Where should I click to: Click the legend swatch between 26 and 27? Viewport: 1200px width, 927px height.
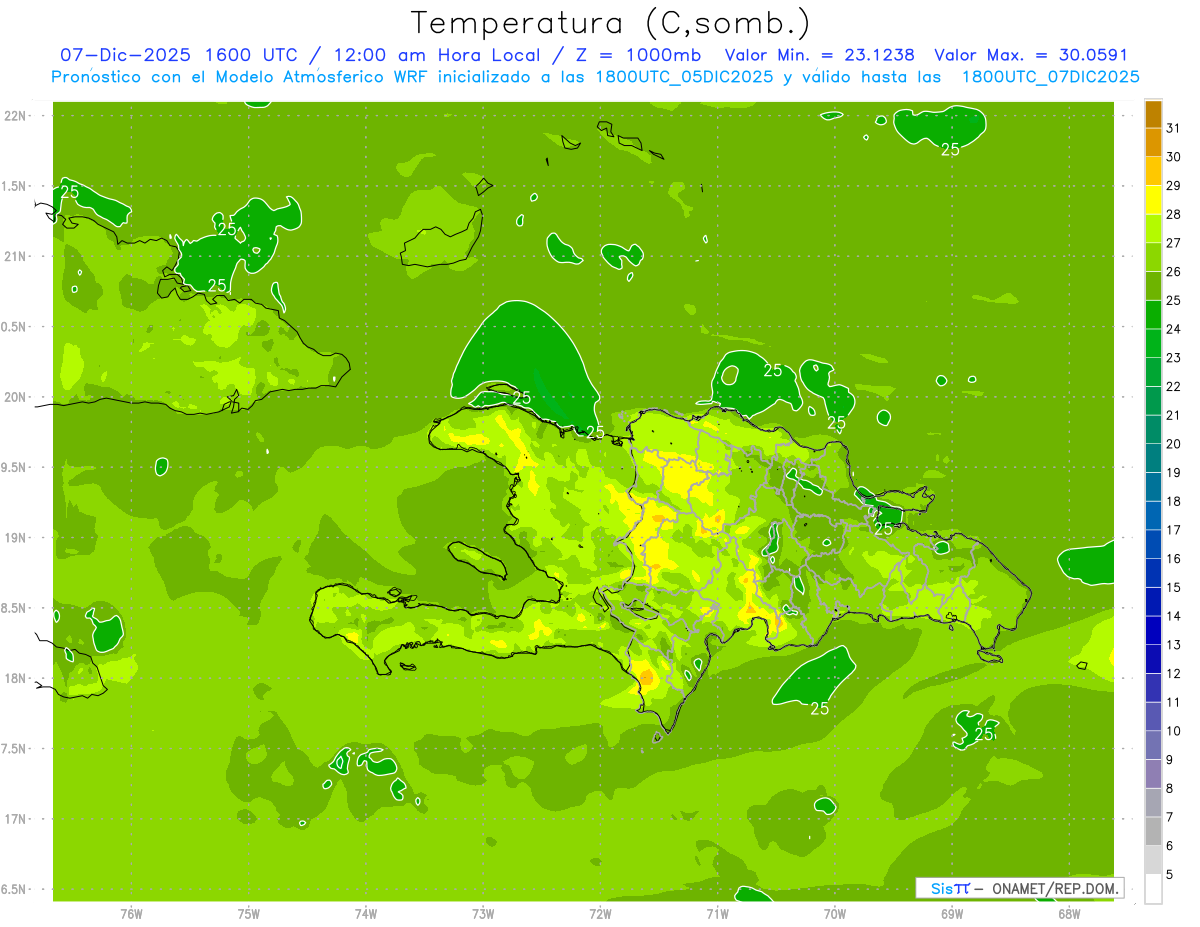pyautogui.click(x=1153, y=257)
